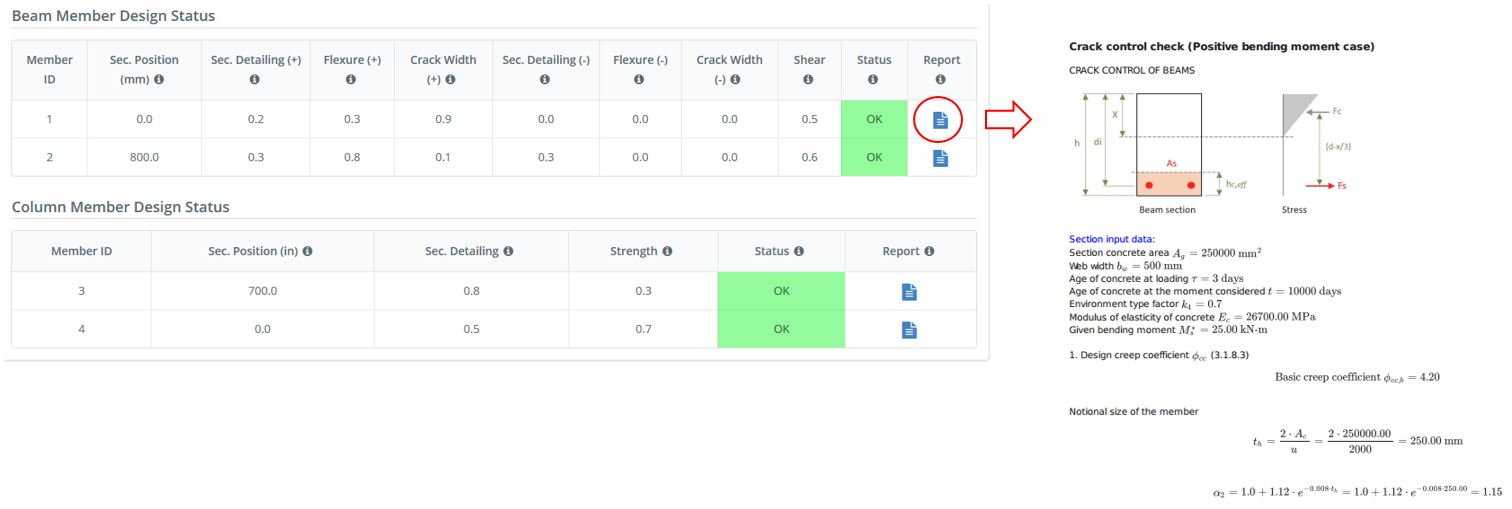Click the Beam Member Design Status heading
The width and height of the screenshot is (1512, 509).
click(x=113, y=16)
